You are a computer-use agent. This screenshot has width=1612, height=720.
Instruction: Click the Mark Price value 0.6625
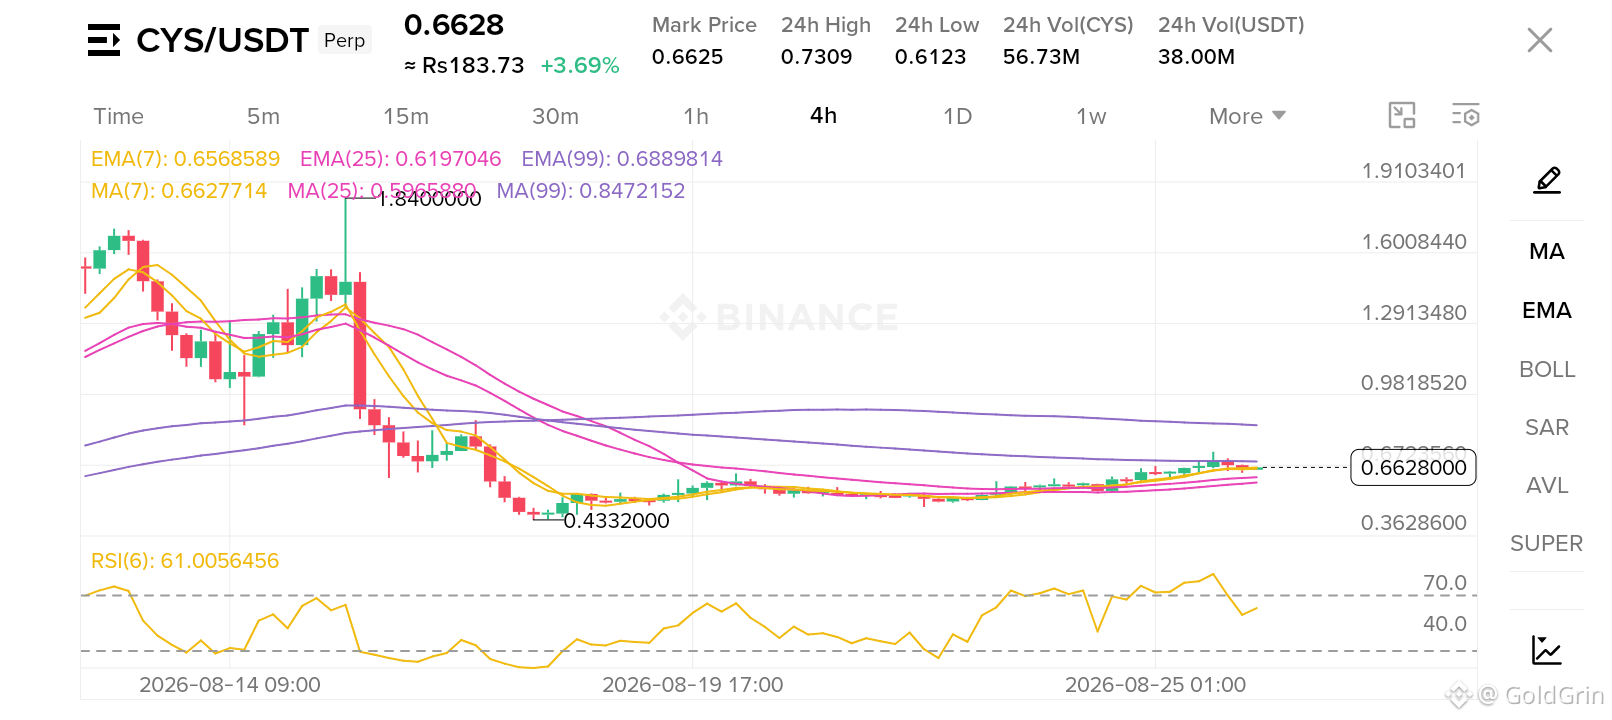(x=687, y=57)
